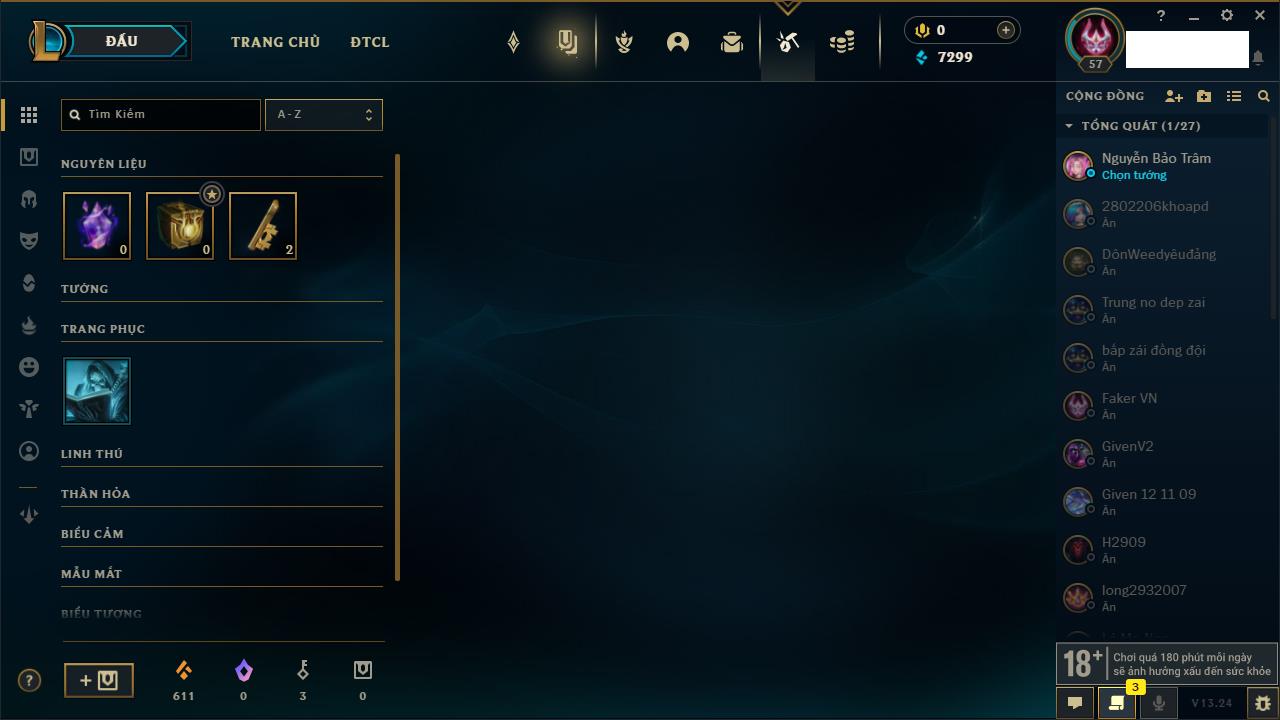Image resolution: width=1280 pixels, height=720 pixels.
Task: Click the plus button to purchase RP
Action: coord(1006,30)
